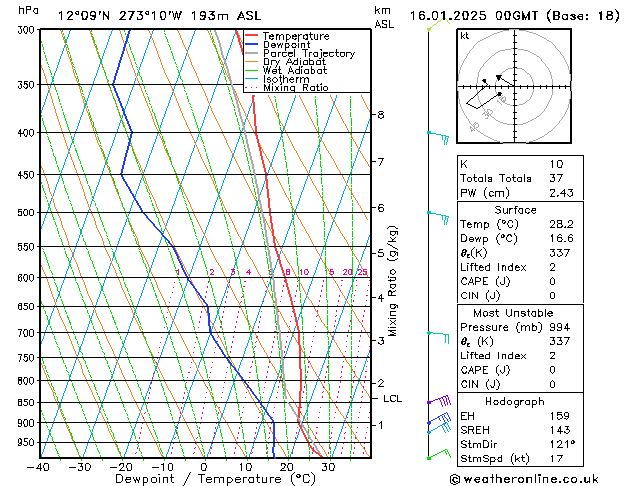Click the 500 hPa pressure label
Screen dimensions: 629x486
[x=28, y=212]
